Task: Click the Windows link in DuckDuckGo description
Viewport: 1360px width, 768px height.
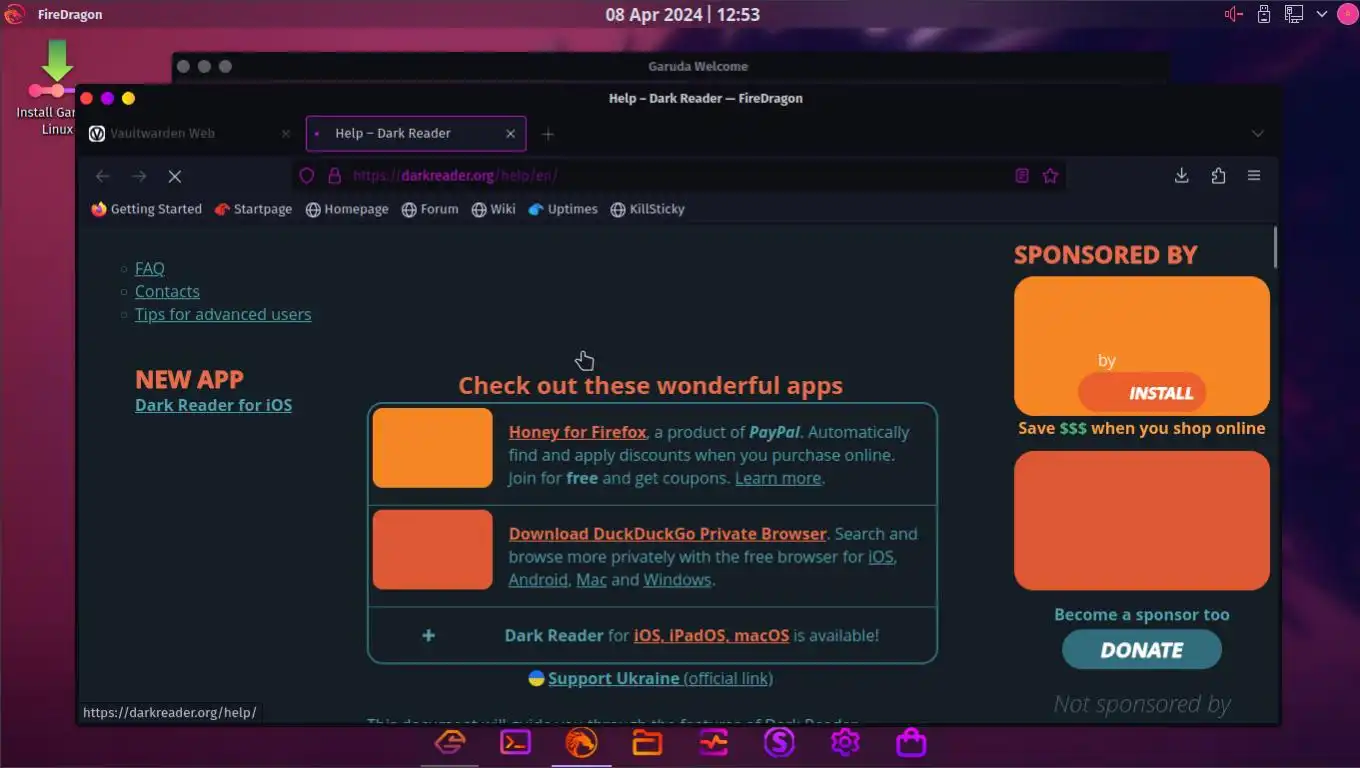Action: coord(677,580)
